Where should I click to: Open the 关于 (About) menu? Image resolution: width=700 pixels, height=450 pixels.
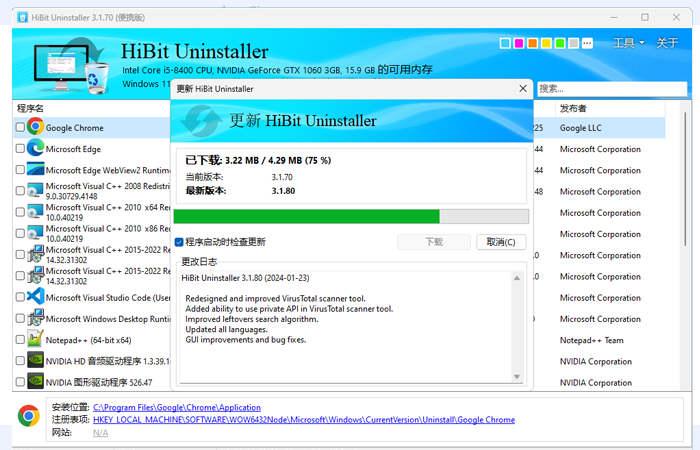667,43
